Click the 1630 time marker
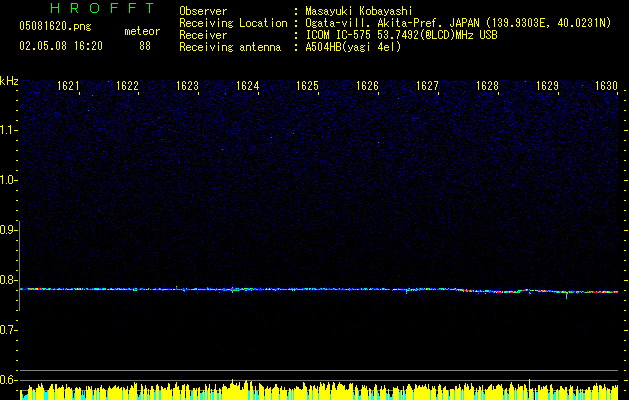This screenshot has width=629, height=400. (606, 86)
